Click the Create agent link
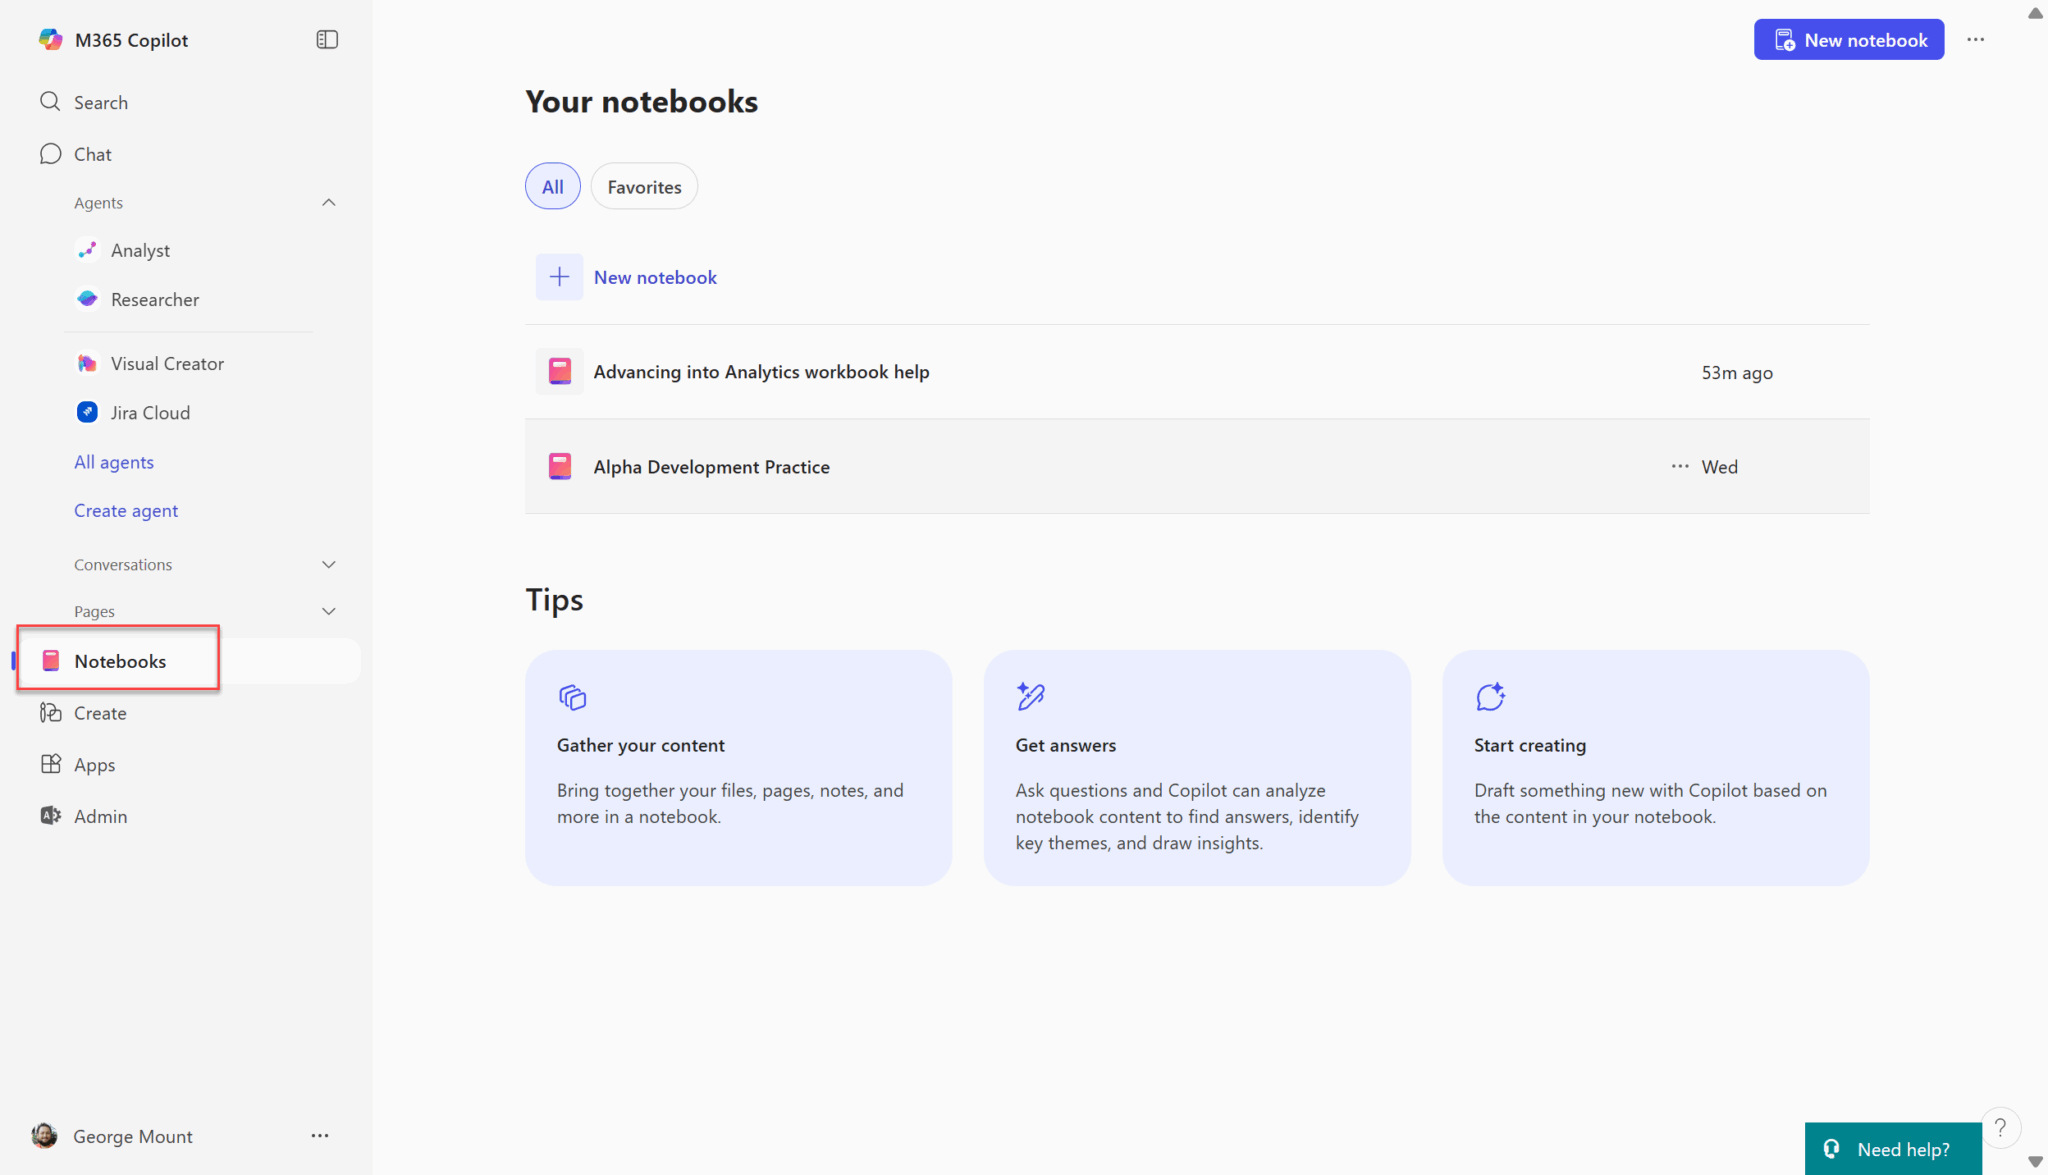Screen dimensions: 2048x1175 tap(126, 511)
